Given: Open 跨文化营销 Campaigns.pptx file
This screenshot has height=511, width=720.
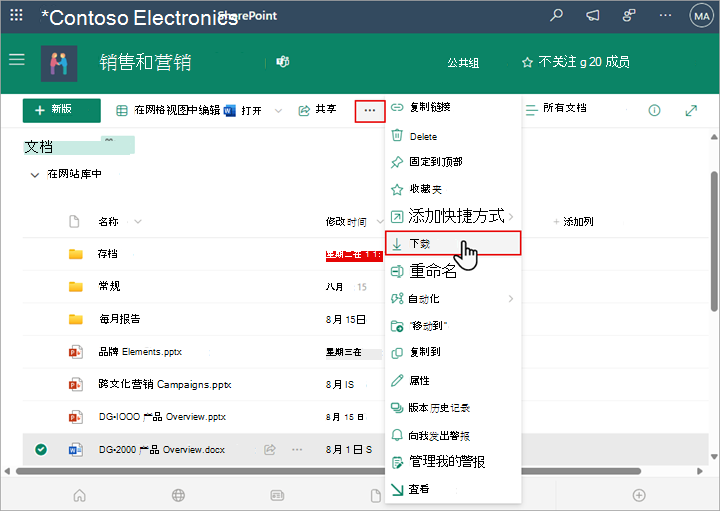Looking at the screenshot, I should tap(165, 384).
